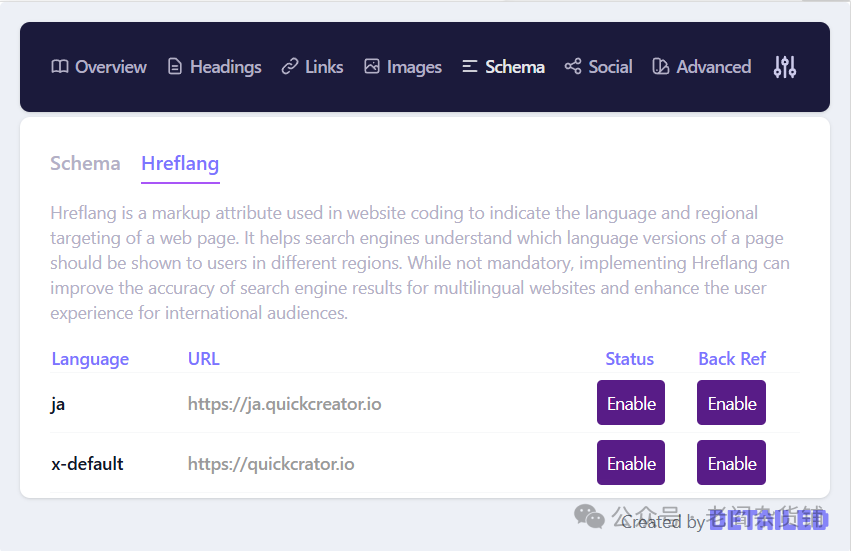Click the Links chain icon
The width and height of the screenshot is (851, 551).
[x=290, y=67]
